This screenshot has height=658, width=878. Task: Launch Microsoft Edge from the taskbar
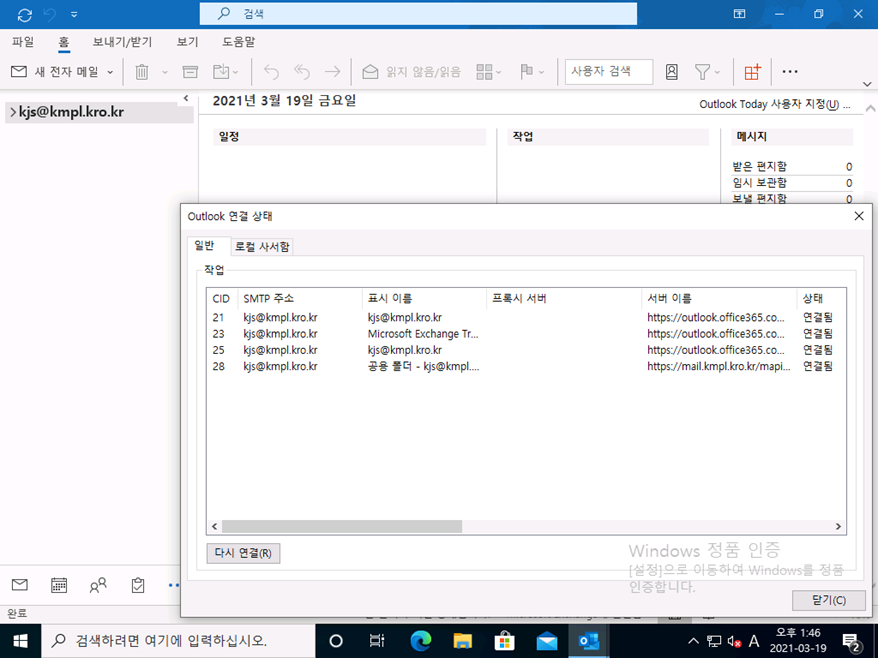421,641
